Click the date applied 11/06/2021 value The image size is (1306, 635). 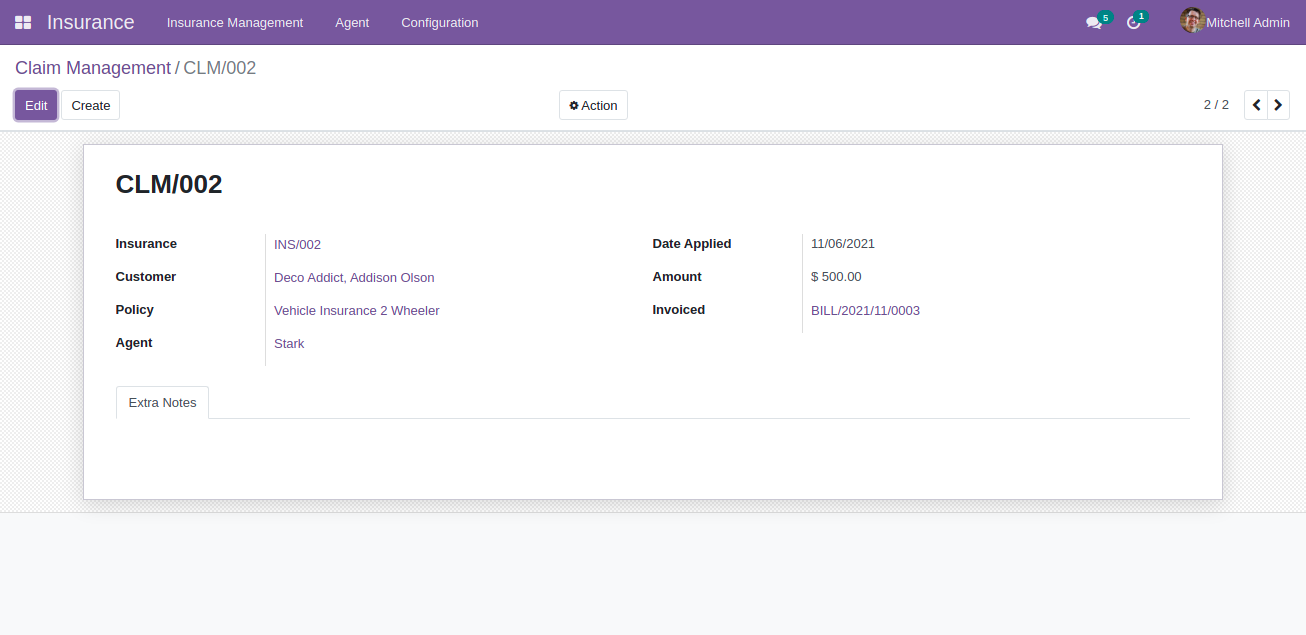843,243
